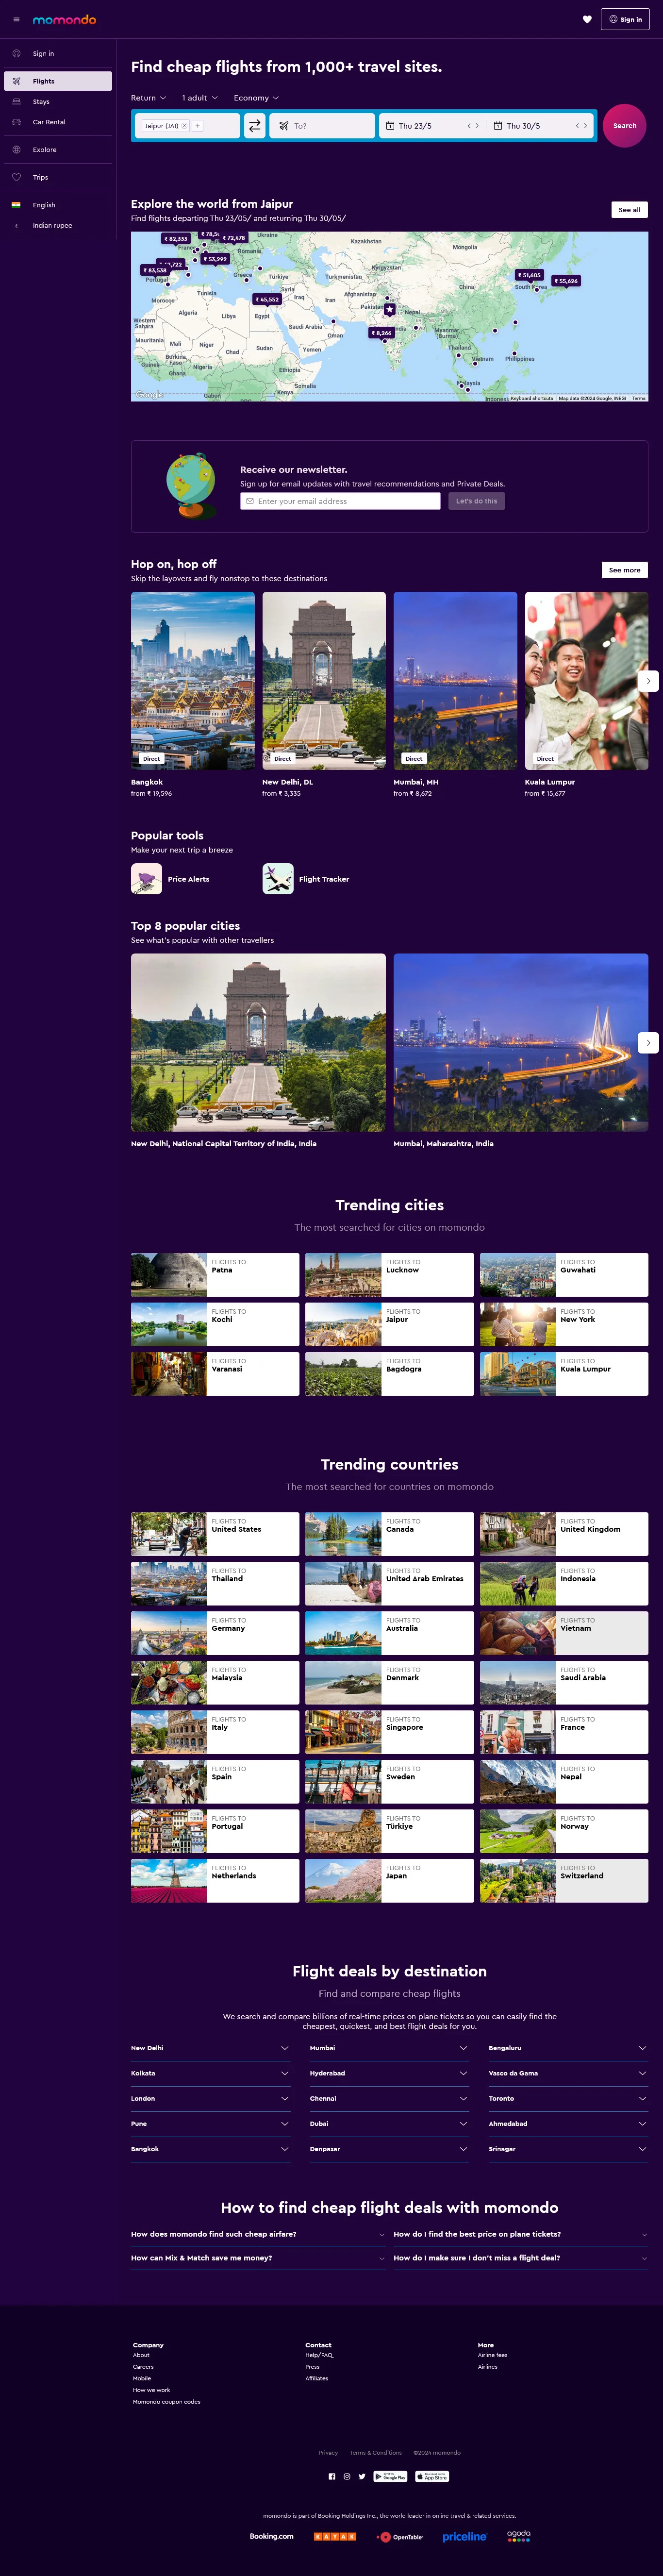Select Flights in the sidebar
This screenshot has height=2576, width=663.
pyautogui.click(x=58, y=81)
